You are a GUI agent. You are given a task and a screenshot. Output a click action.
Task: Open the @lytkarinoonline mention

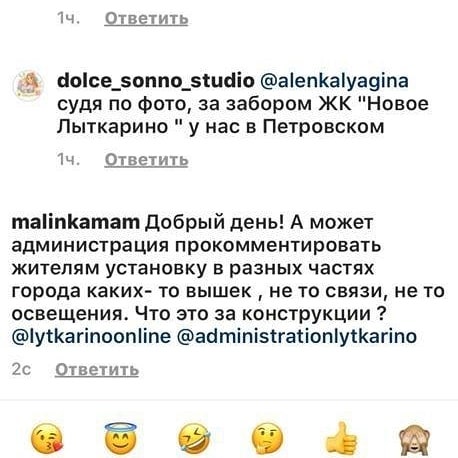pyautogui.click(x=91, y=337)
